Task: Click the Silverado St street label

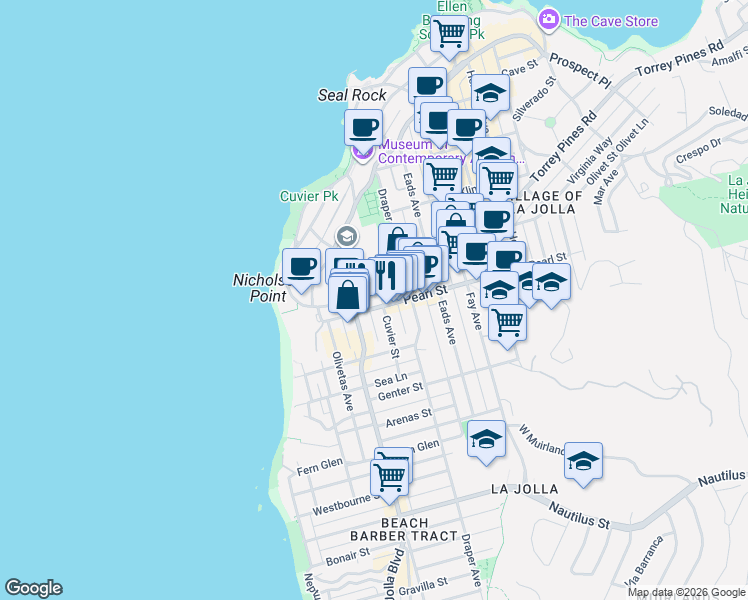Action: tap(534, 98)
